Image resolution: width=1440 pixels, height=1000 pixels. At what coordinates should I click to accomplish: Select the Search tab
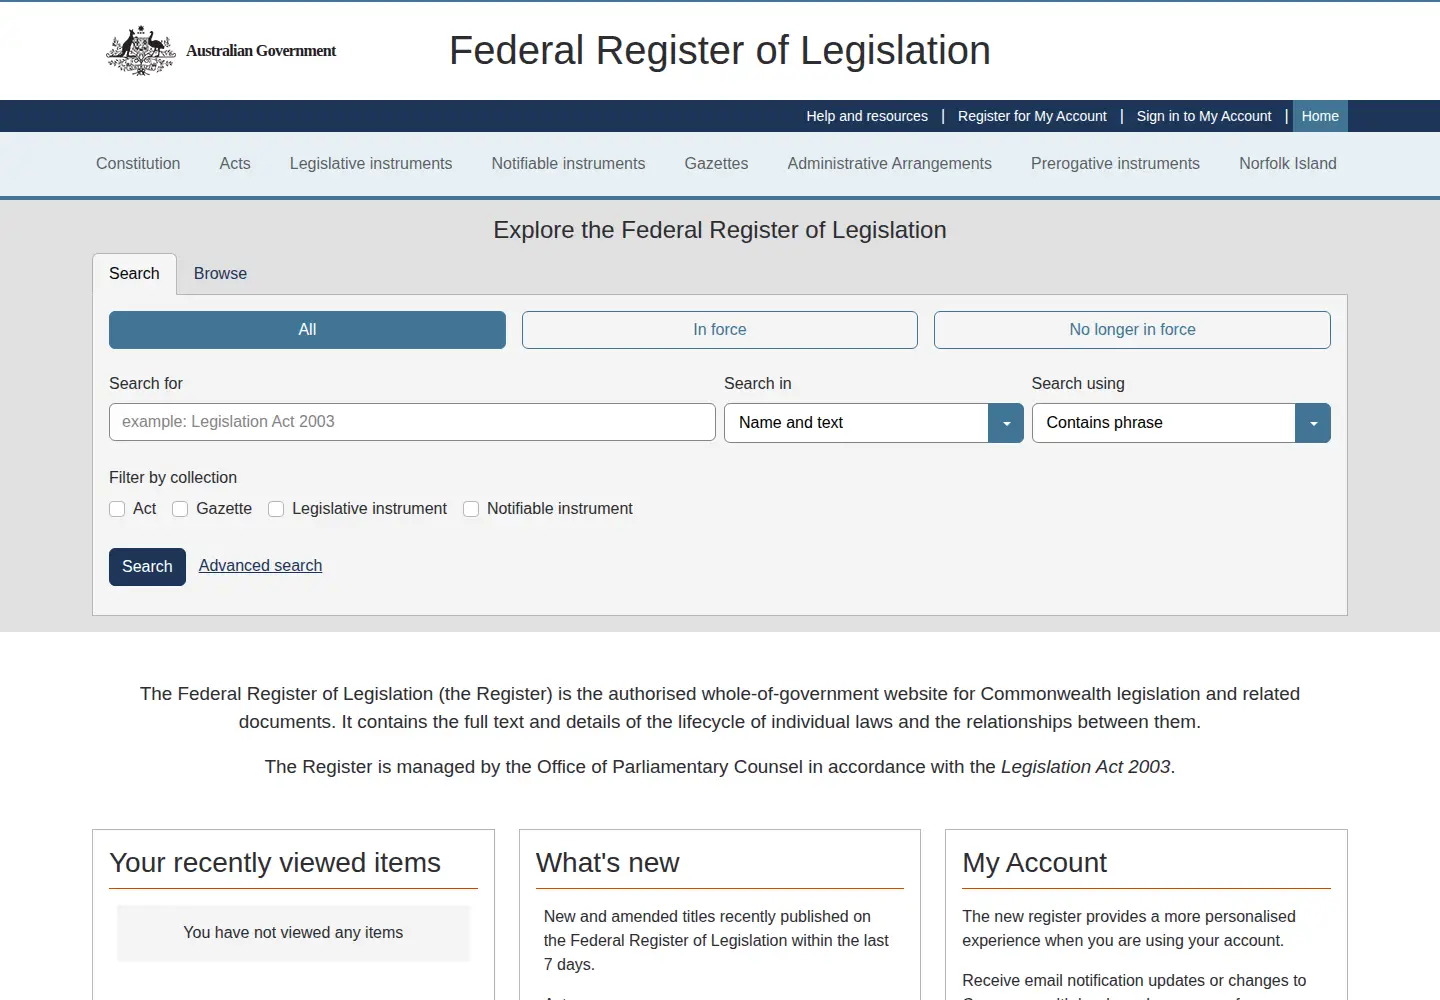[134, 274]
